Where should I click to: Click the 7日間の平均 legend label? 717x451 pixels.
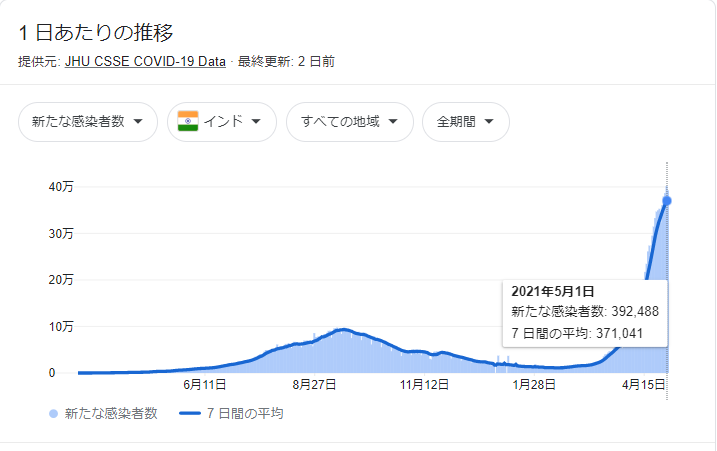[x=245, y=413]
